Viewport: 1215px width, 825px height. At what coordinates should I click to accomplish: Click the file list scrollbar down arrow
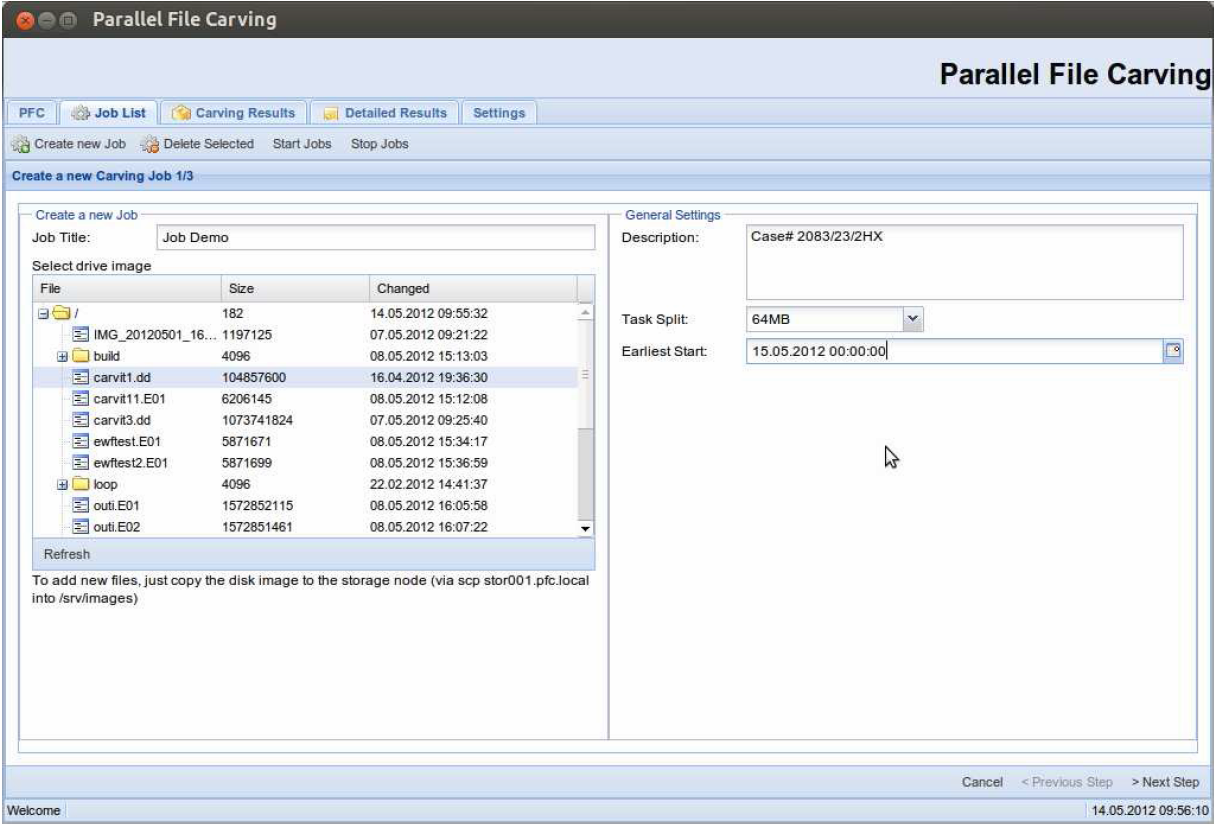587,528
